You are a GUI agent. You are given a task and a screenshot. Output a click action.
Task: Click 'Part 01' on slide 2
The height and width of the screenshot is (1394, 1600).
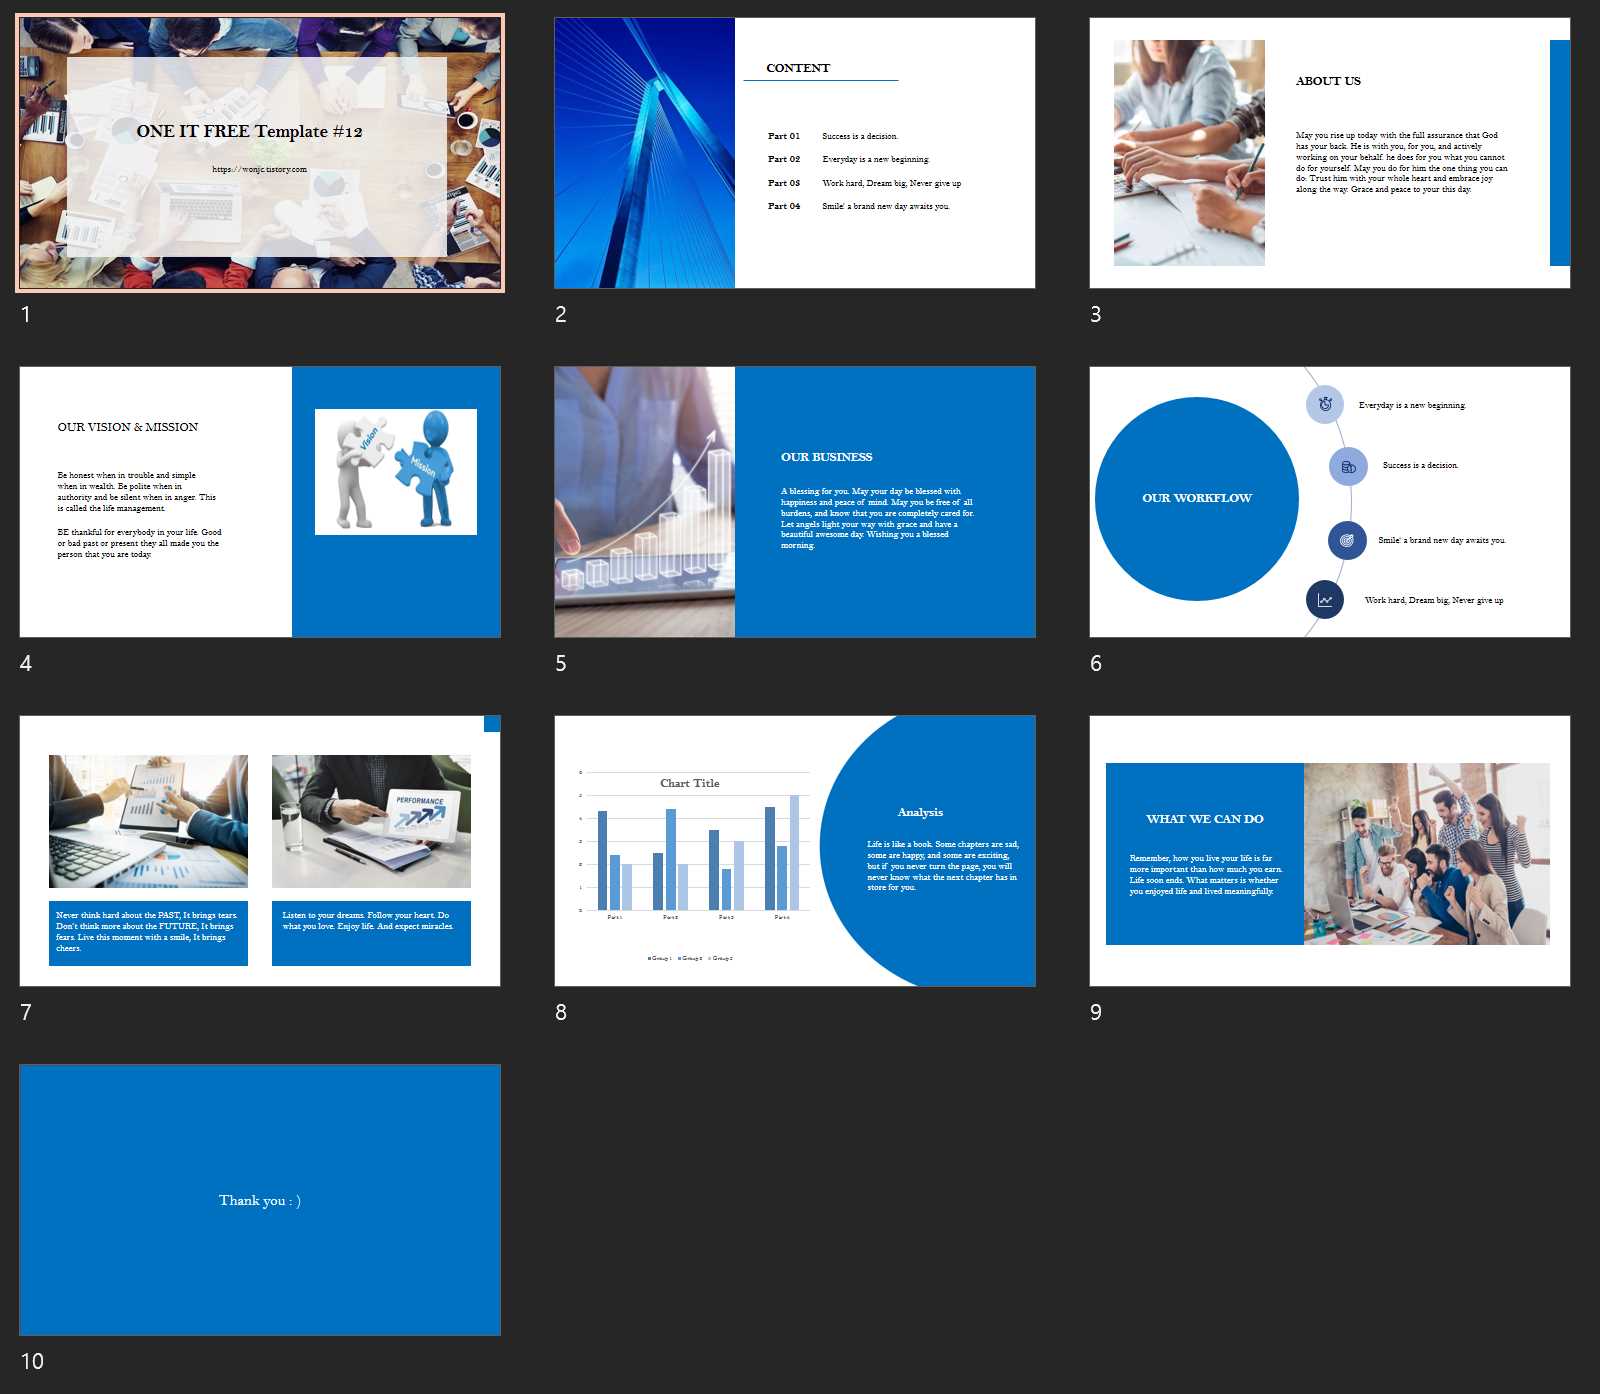(784, 136)
